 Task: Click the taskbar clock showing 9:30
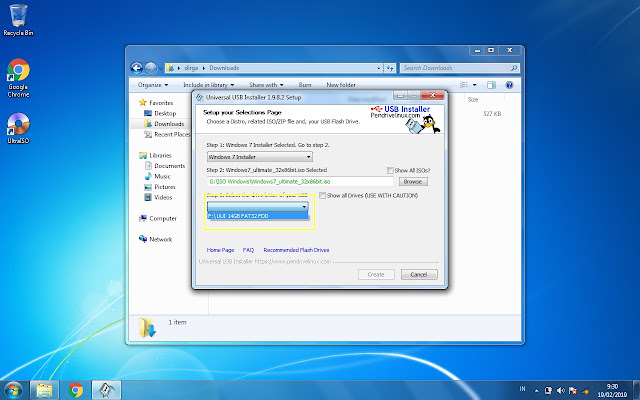[x=612, y=391]
